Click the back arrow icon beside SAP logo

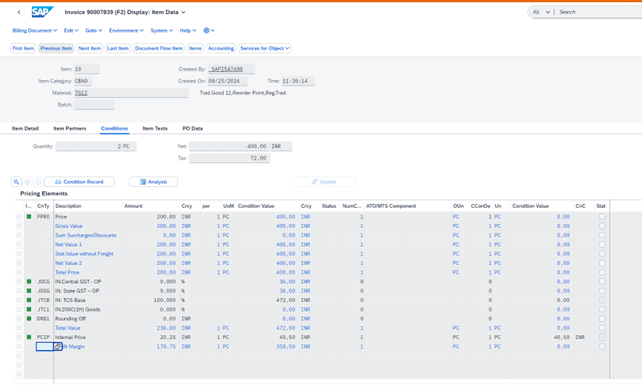click(19, 12)
